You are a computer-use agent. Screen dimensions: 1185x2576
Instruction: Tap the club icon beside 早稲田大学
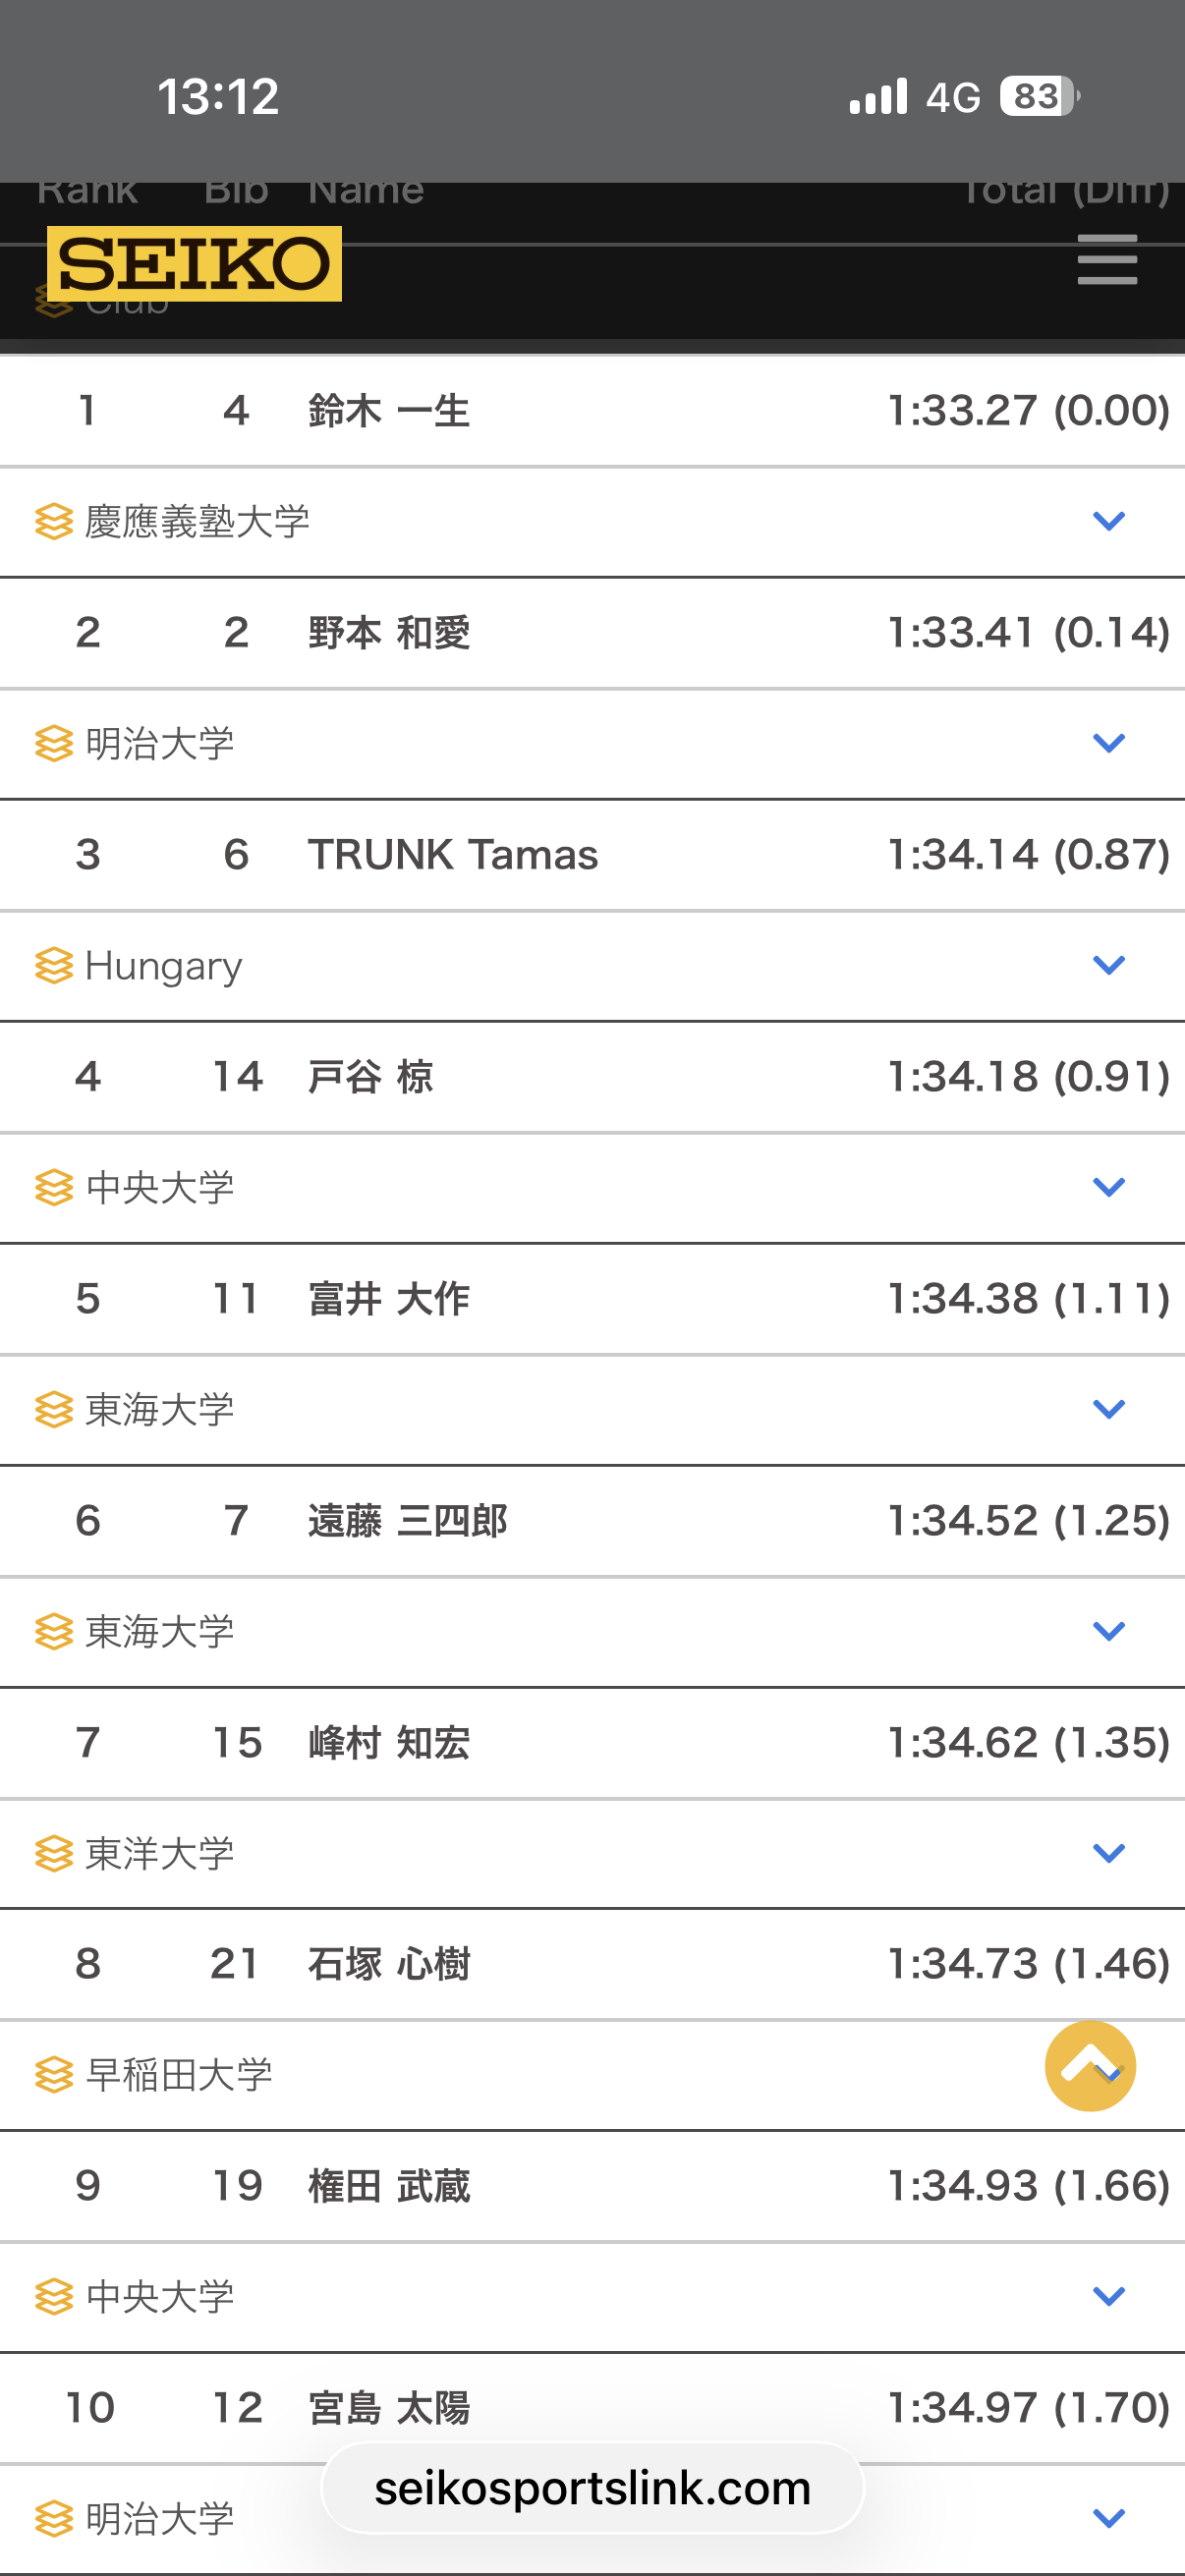click(x=54, y=2075)
